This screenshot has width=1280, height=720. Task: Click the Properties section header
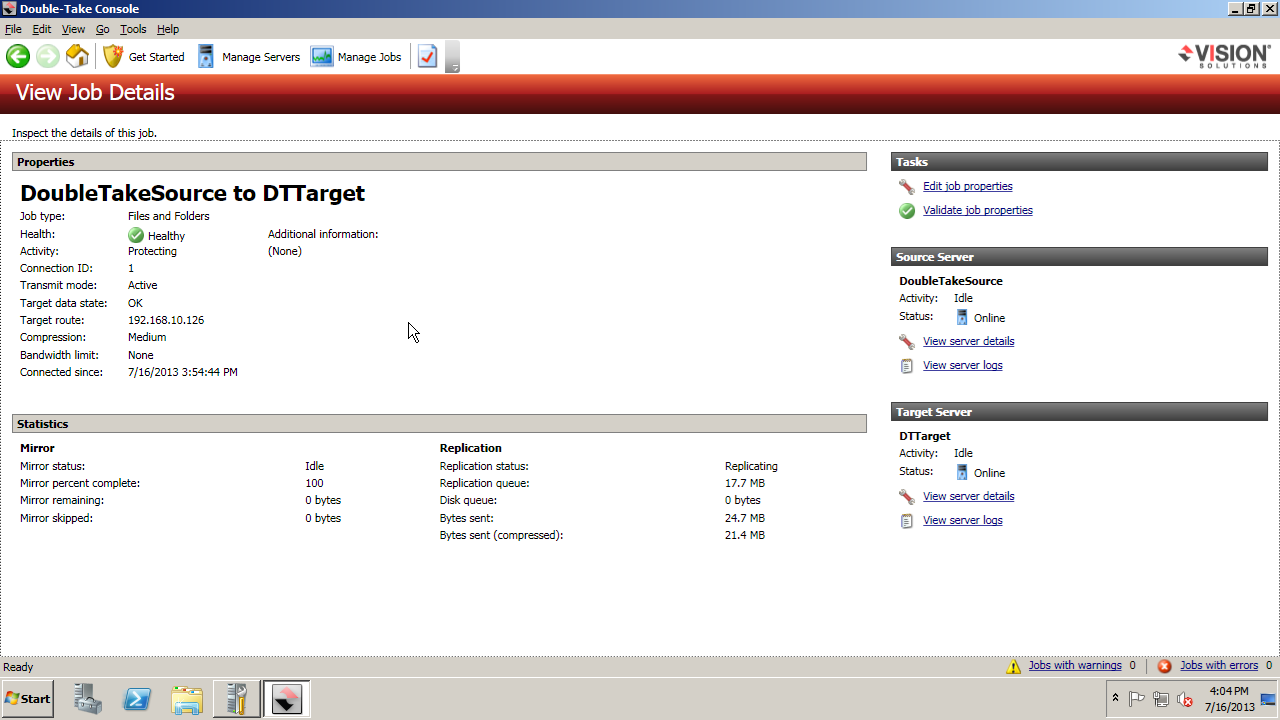(x=439, y=162)
